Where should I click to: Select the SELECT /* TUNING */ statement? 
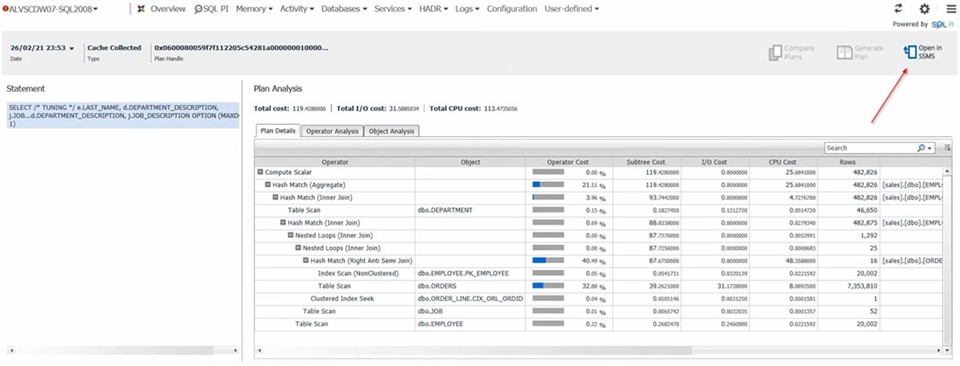pos(122,115)
